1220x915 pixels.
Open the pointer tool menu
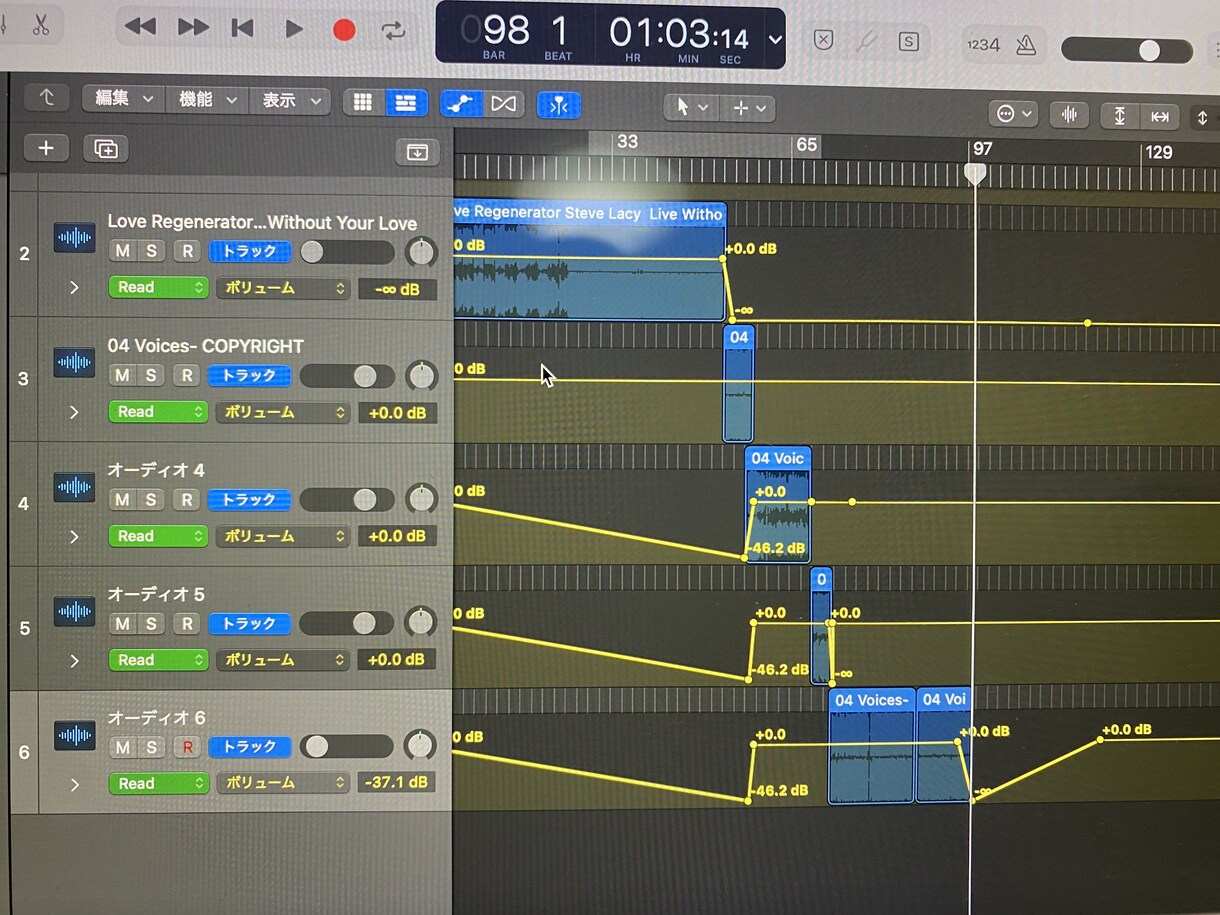click(x=691, y=107)
